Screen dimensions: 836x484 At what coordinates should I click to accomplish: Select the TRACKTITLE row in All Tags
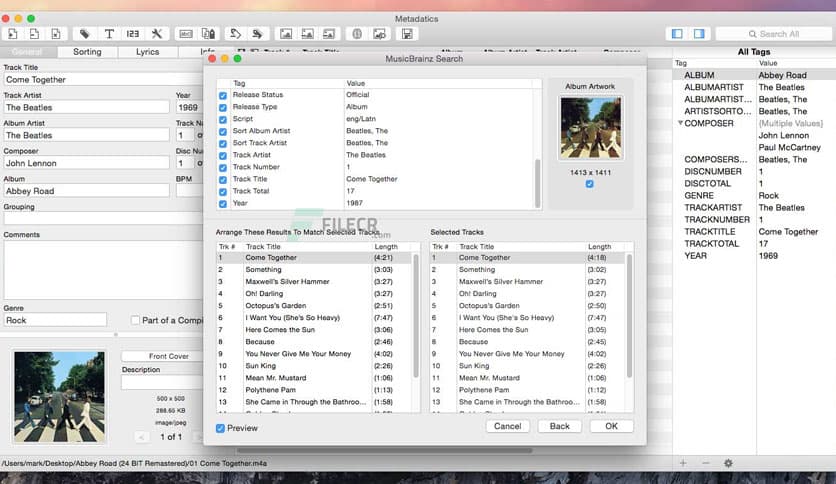754,232
